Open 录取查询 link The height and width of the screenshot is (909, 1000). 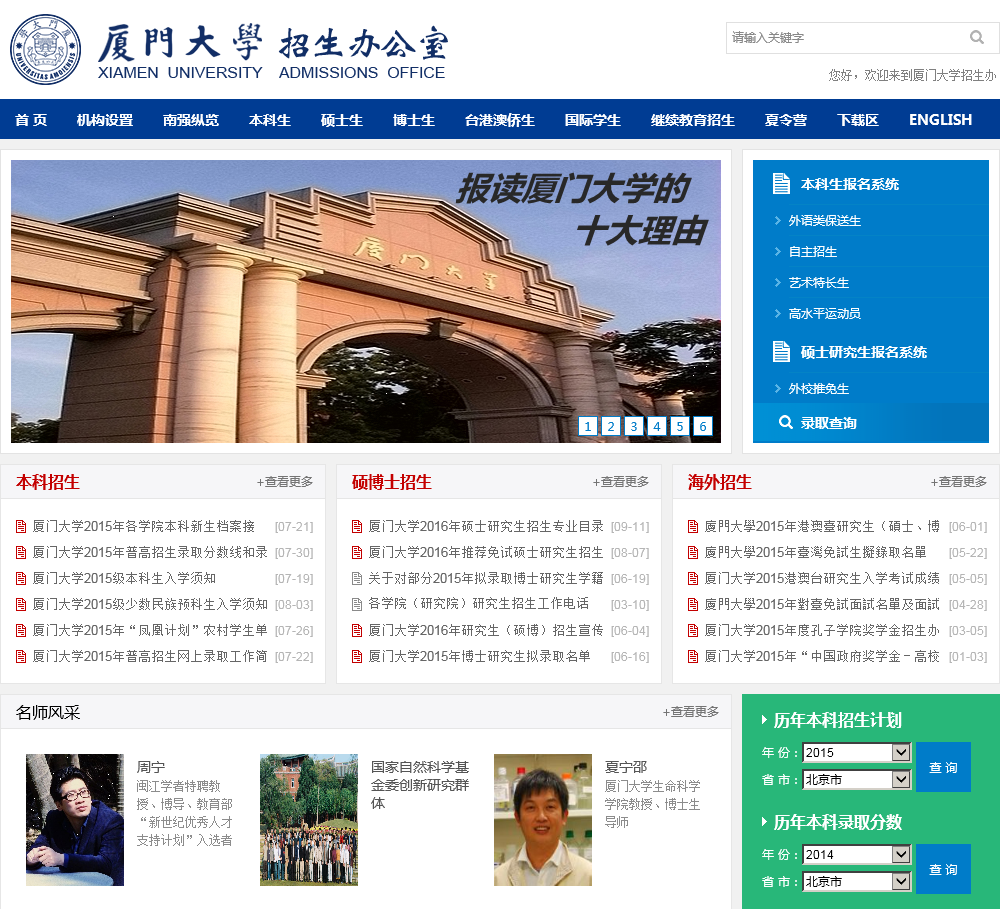click(828, 422)
